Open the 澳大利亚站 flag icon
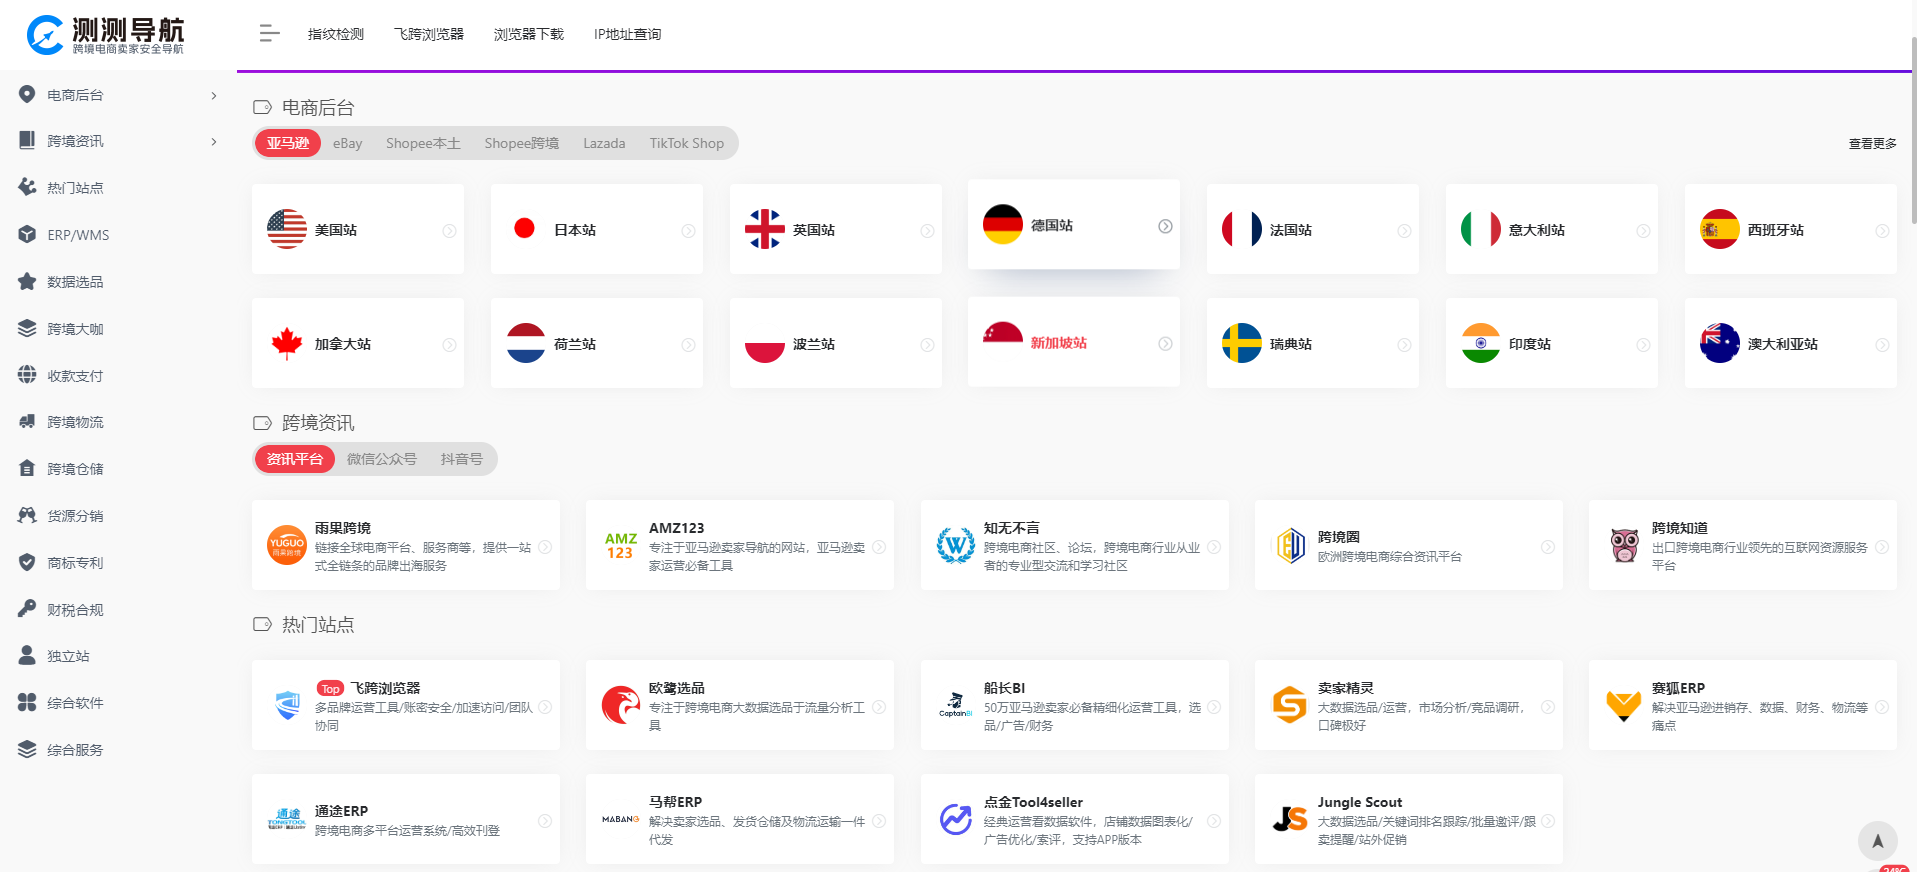 (x=1720, y=343)
